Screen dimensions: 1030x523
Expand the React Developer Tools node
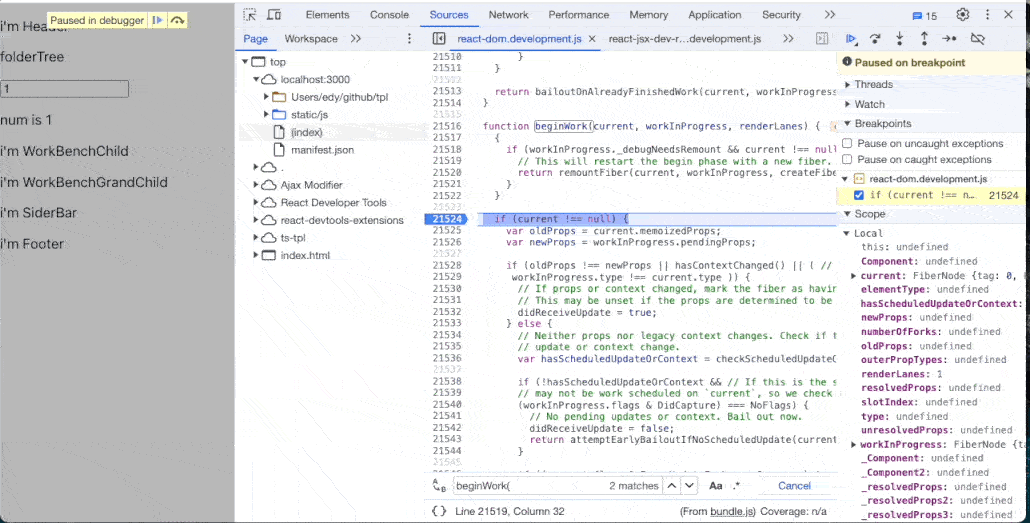click(x=256, y=202)
